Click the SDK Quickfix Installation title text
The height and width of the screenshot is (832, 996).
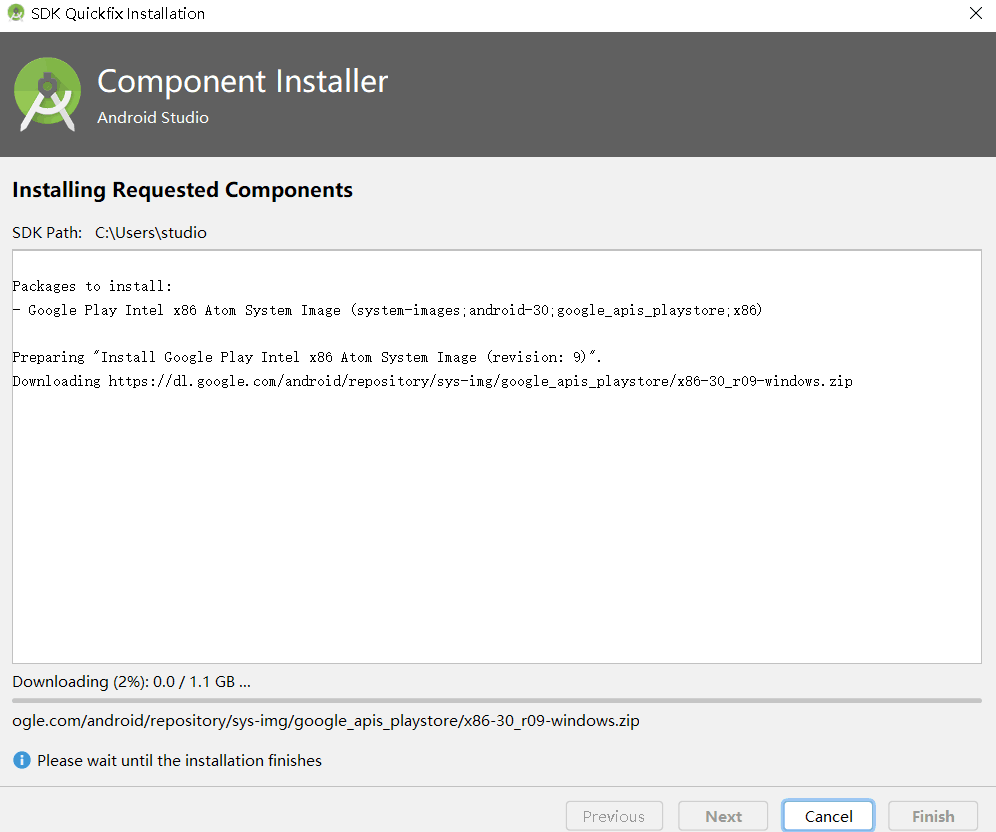pyautogui.click(x=115, y=13)
